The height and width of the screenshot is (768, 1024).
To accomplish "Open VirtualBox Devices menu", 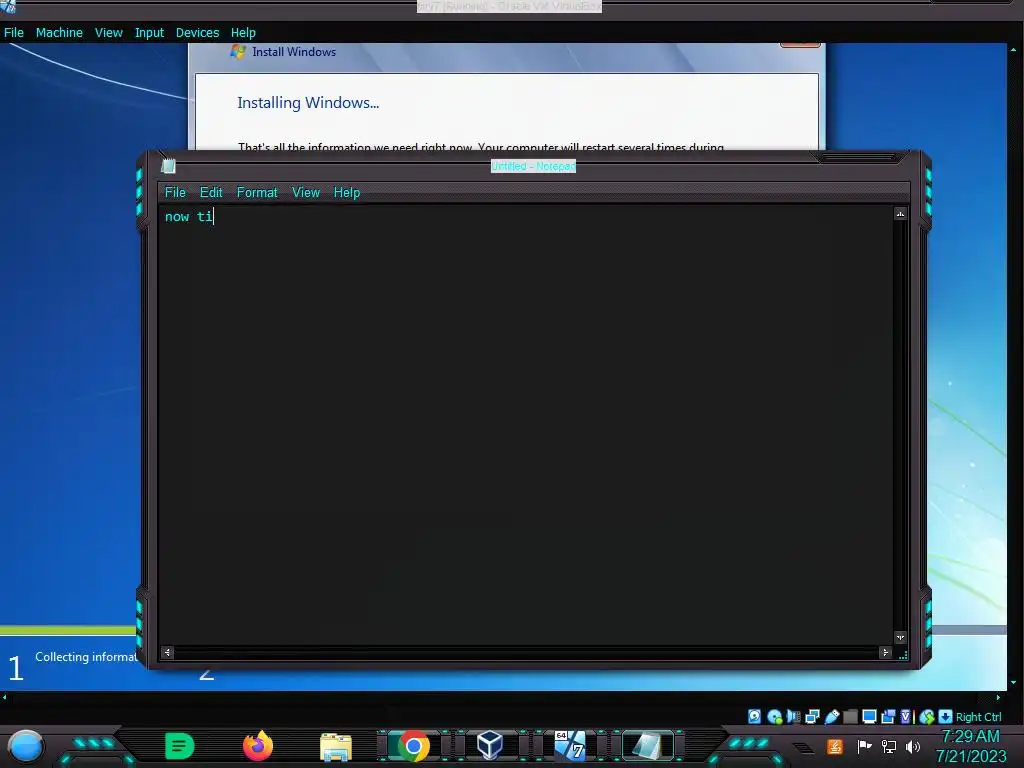I will pos(197,33).
